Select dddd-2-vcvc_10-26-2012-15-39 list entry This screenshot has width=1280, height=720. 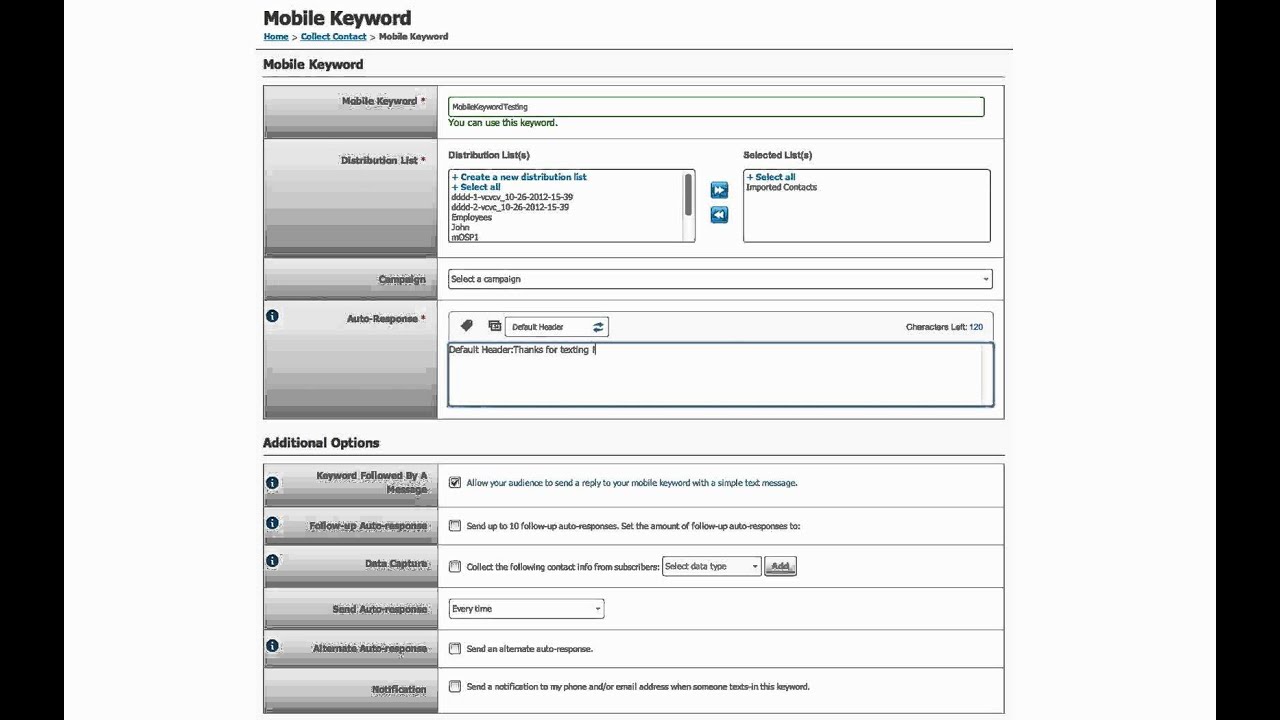click(x=510, y=207)
